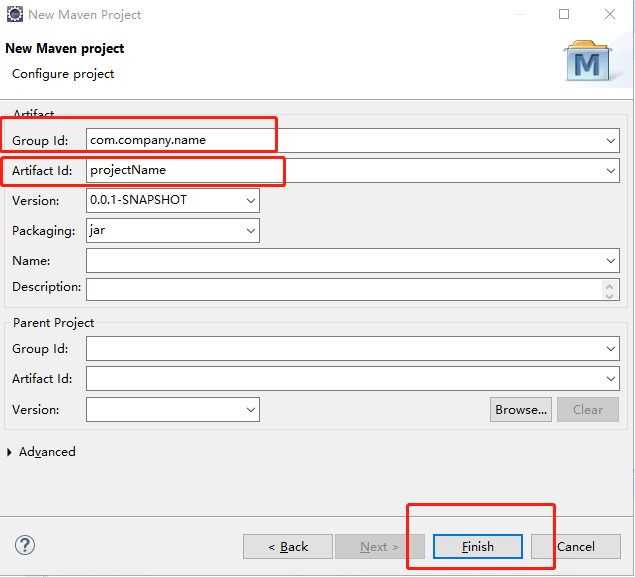Open the help question mark icon
Viewport: 635px width, 577px height.
tap(25, 545)
